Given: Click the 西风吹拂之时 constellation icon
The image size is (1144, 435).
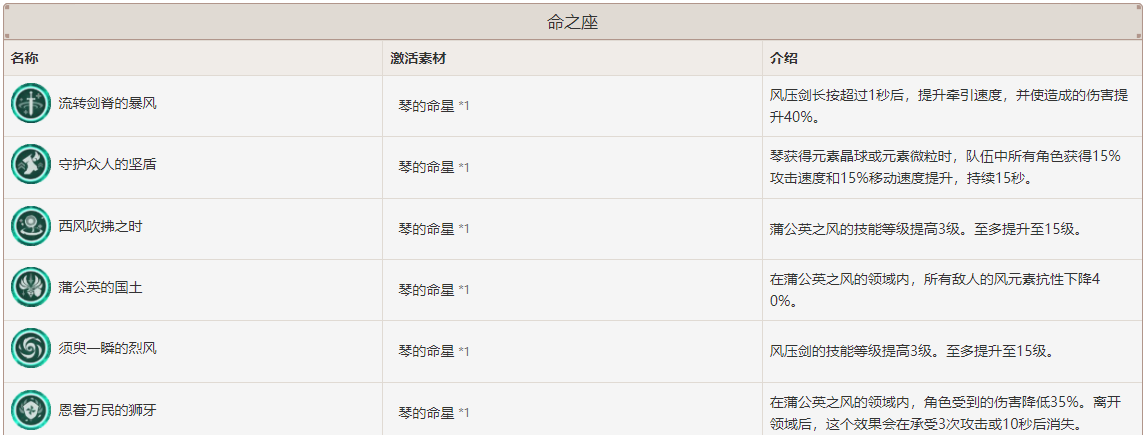Looking at the screenshot, I should tap(31, 226).
